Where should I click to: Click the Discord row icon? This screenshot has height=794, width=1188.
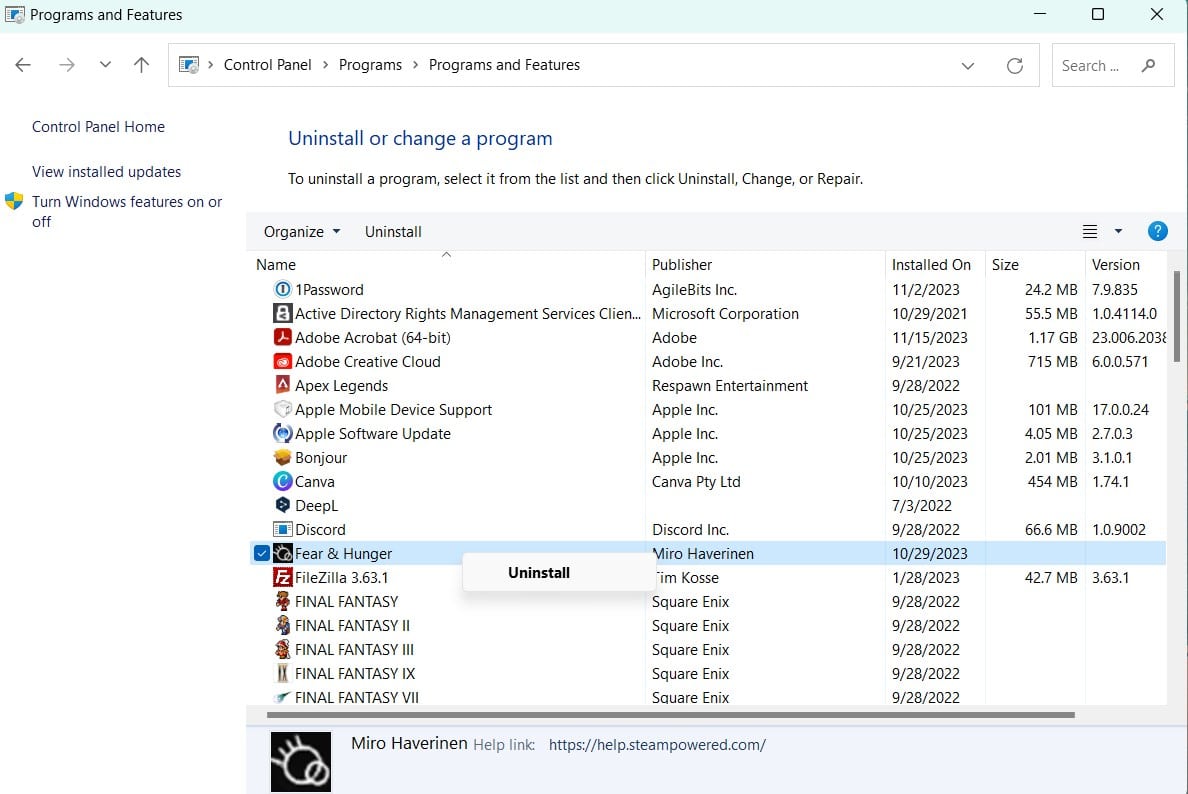pos(283,529)
